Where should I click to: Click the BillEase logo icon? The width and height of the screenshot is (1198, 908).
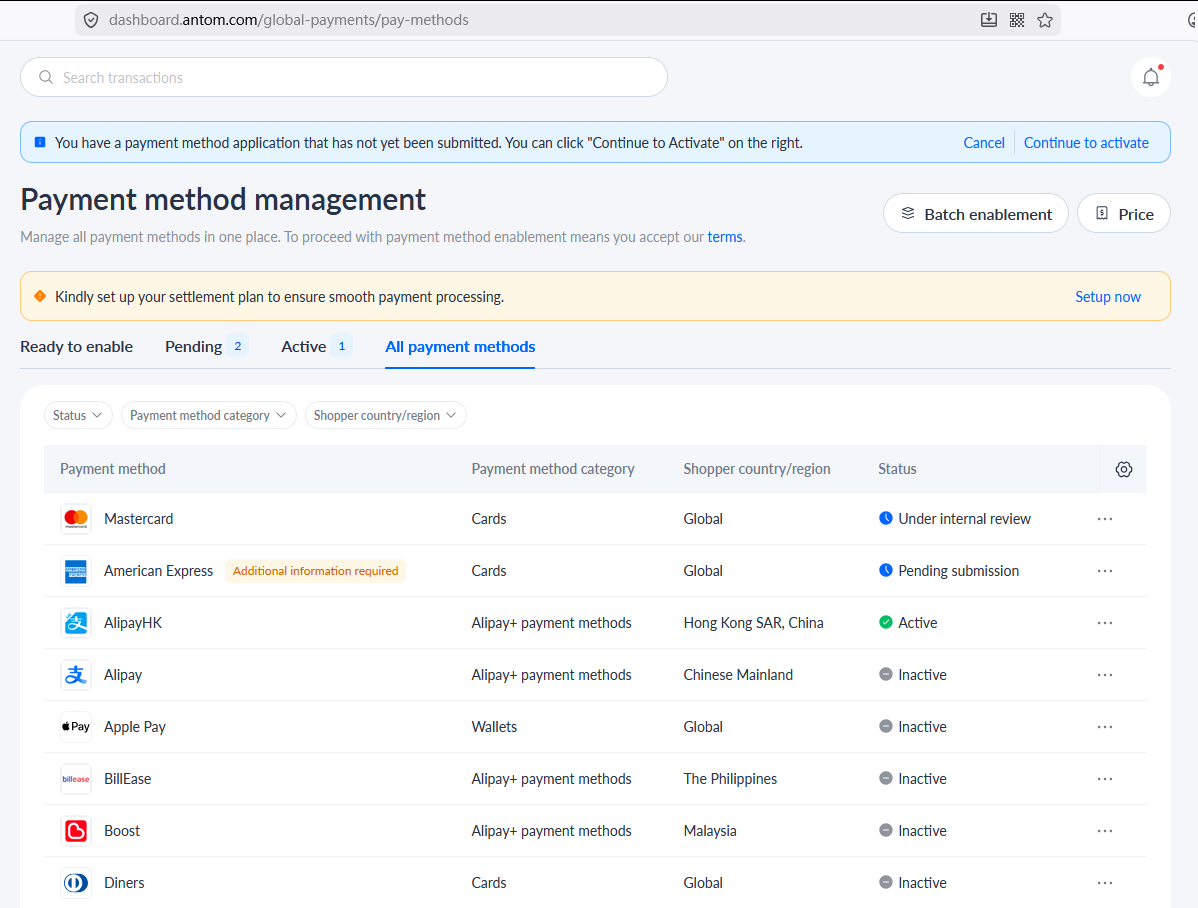pyautogui.click(x=76, y=779)
